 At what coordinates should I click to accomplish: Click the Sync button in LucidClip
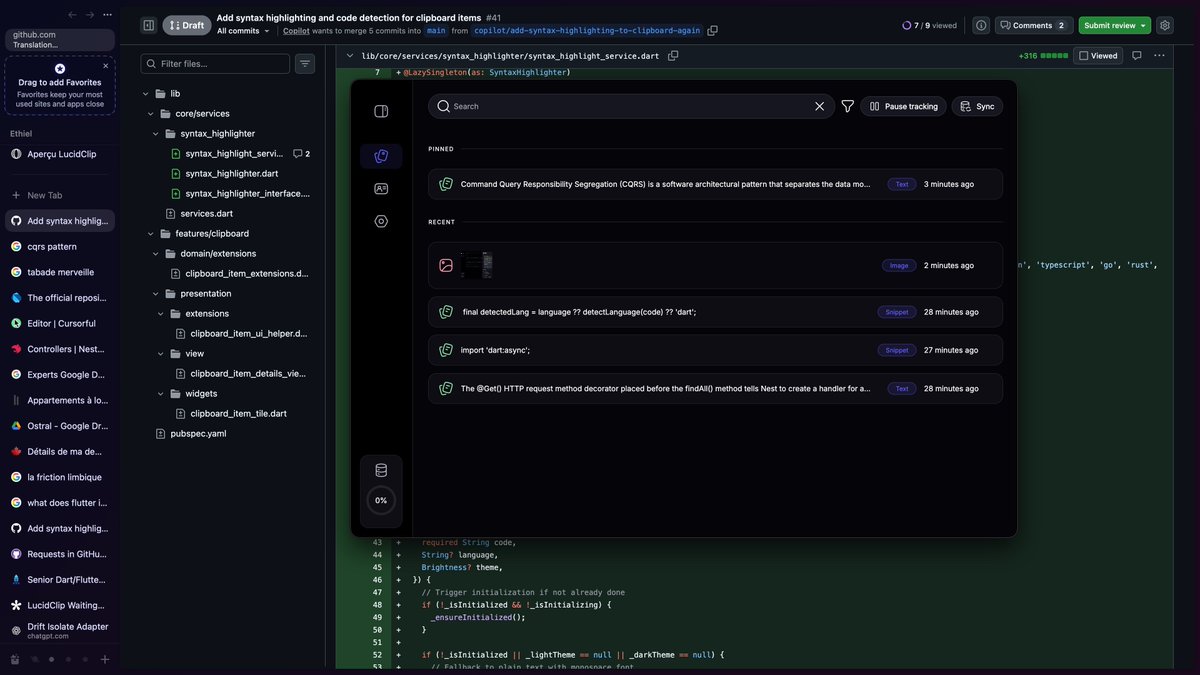click(x=977, y=106)
